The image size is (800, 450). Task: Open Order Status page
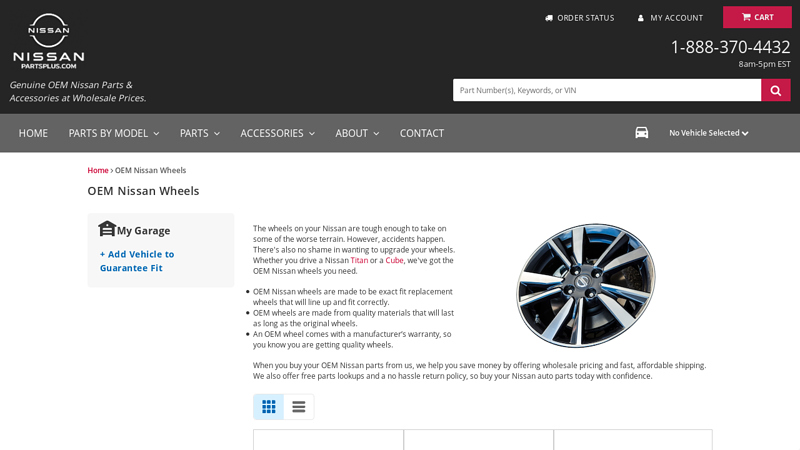pos(580,18)
